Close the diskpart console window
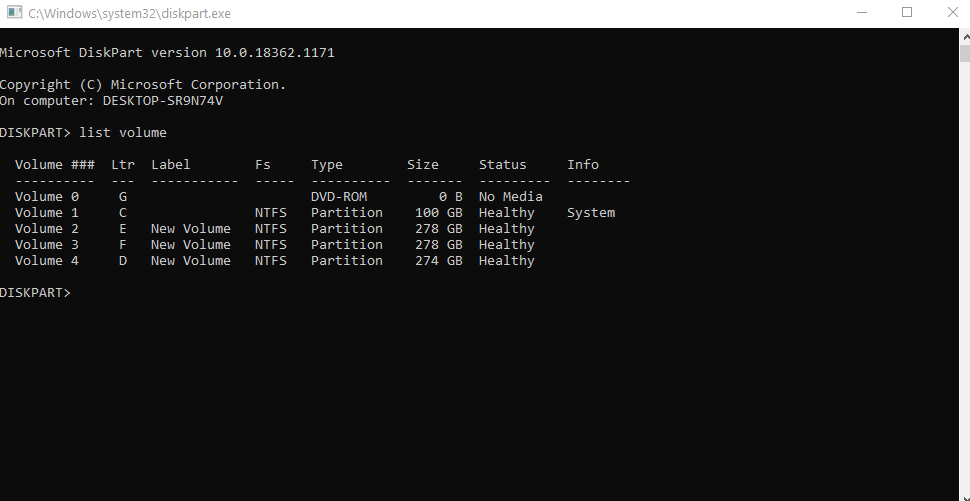Viewport: 970px width, 501px height. [x=951, y=13]
